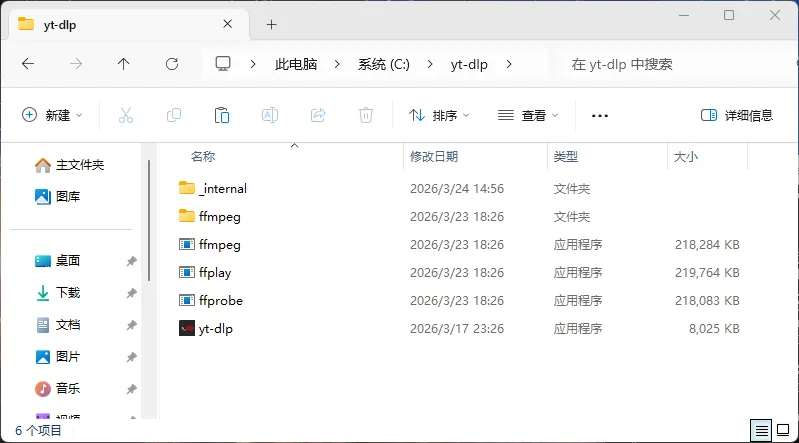Click the Delete trash icon
The width and height of the screenshot is (799, 443).
[x=366, y=115]
